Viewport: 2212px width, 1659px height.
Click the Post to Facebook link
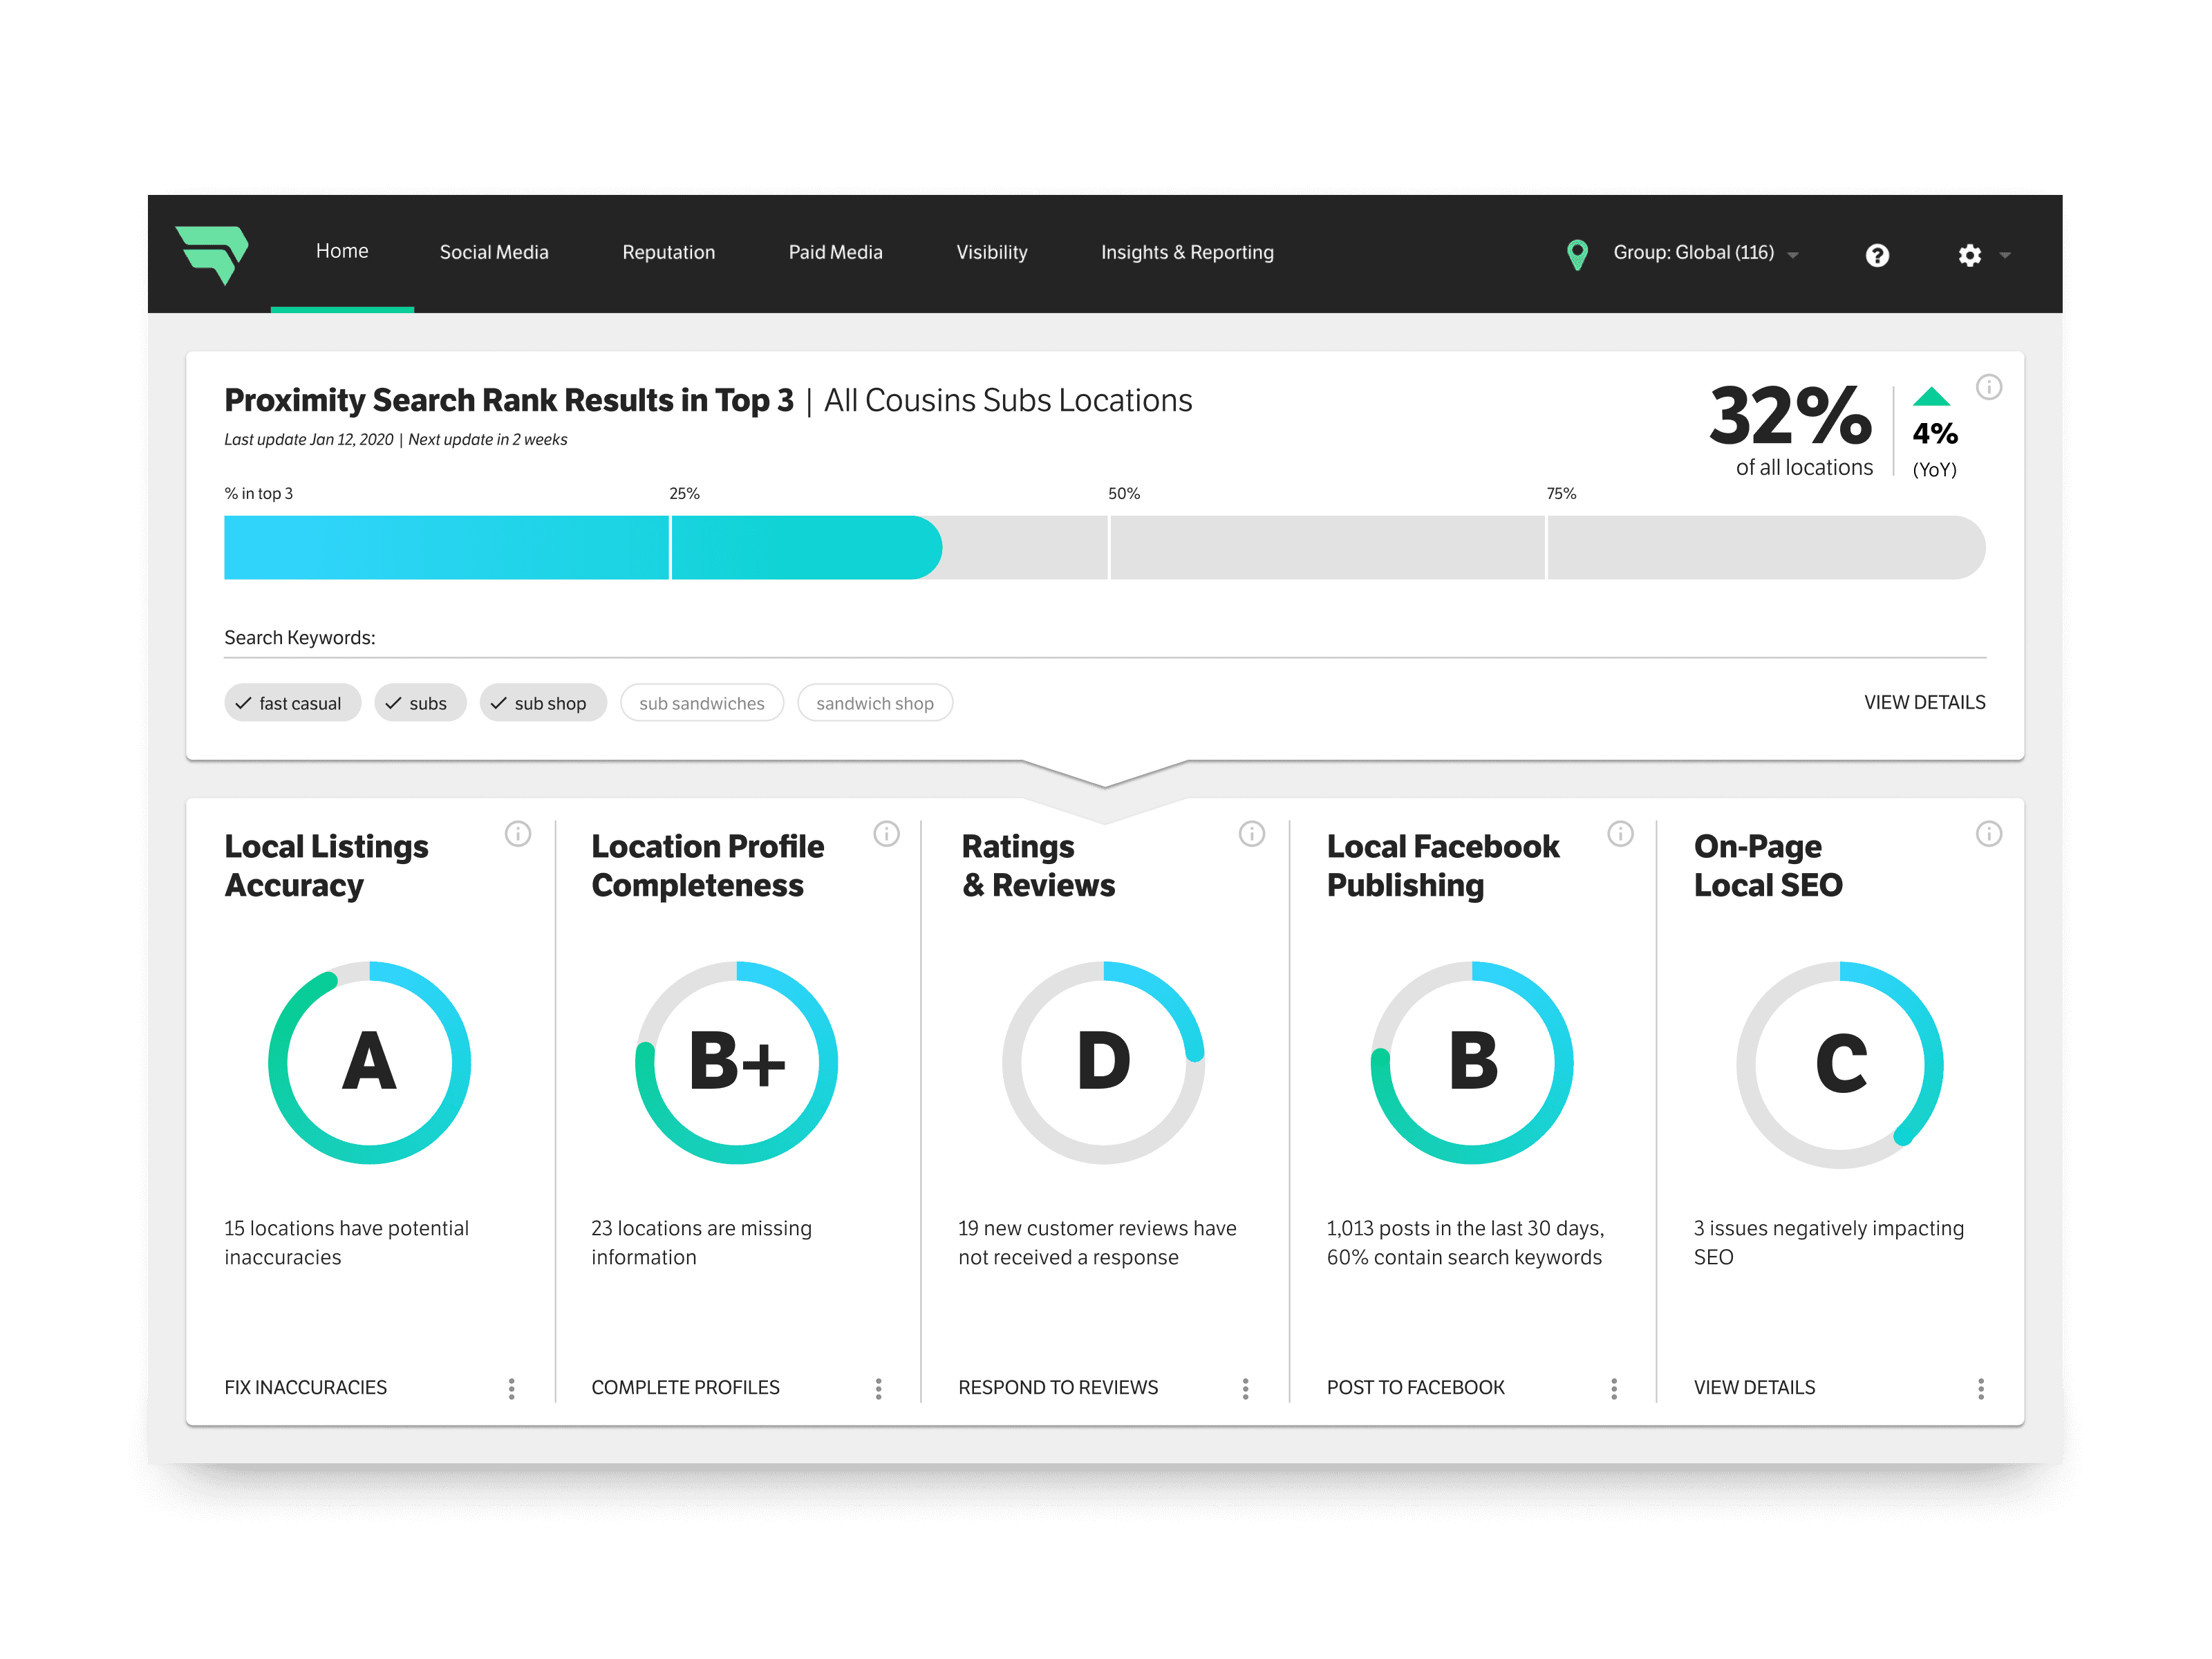point(1415,1387)
